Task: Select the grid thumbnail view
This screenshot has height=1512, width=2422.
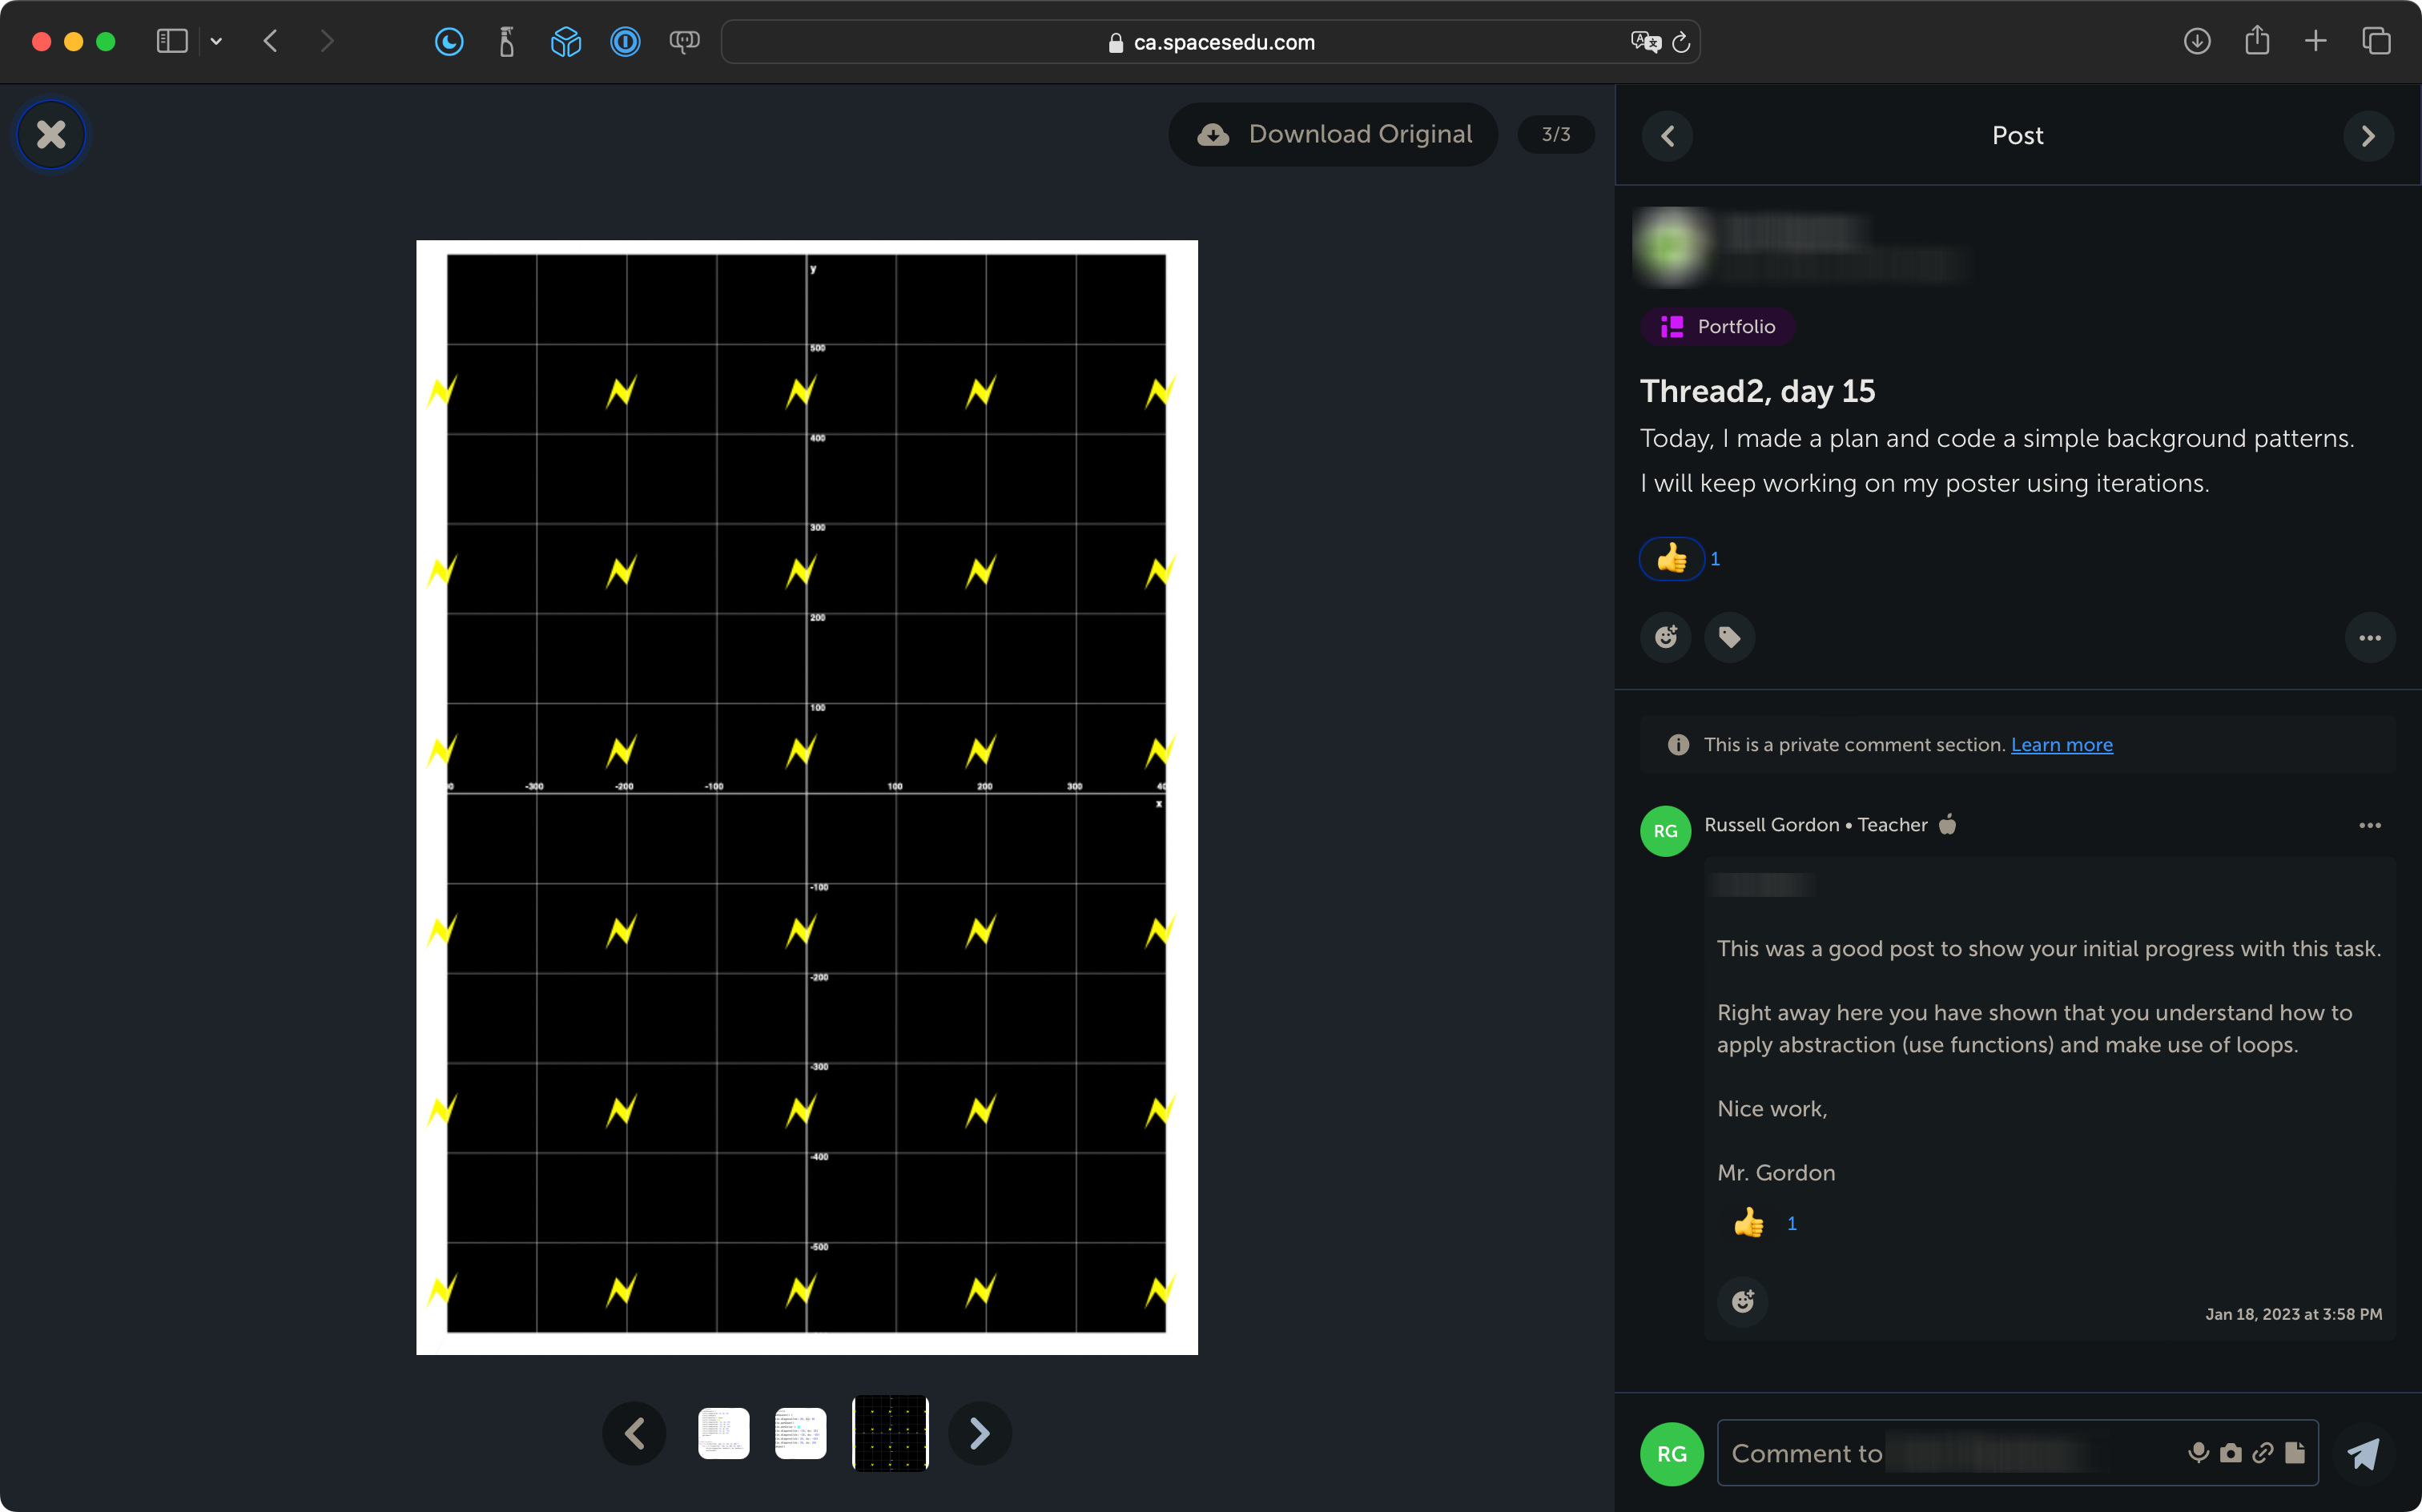Action: [890, 1432]
